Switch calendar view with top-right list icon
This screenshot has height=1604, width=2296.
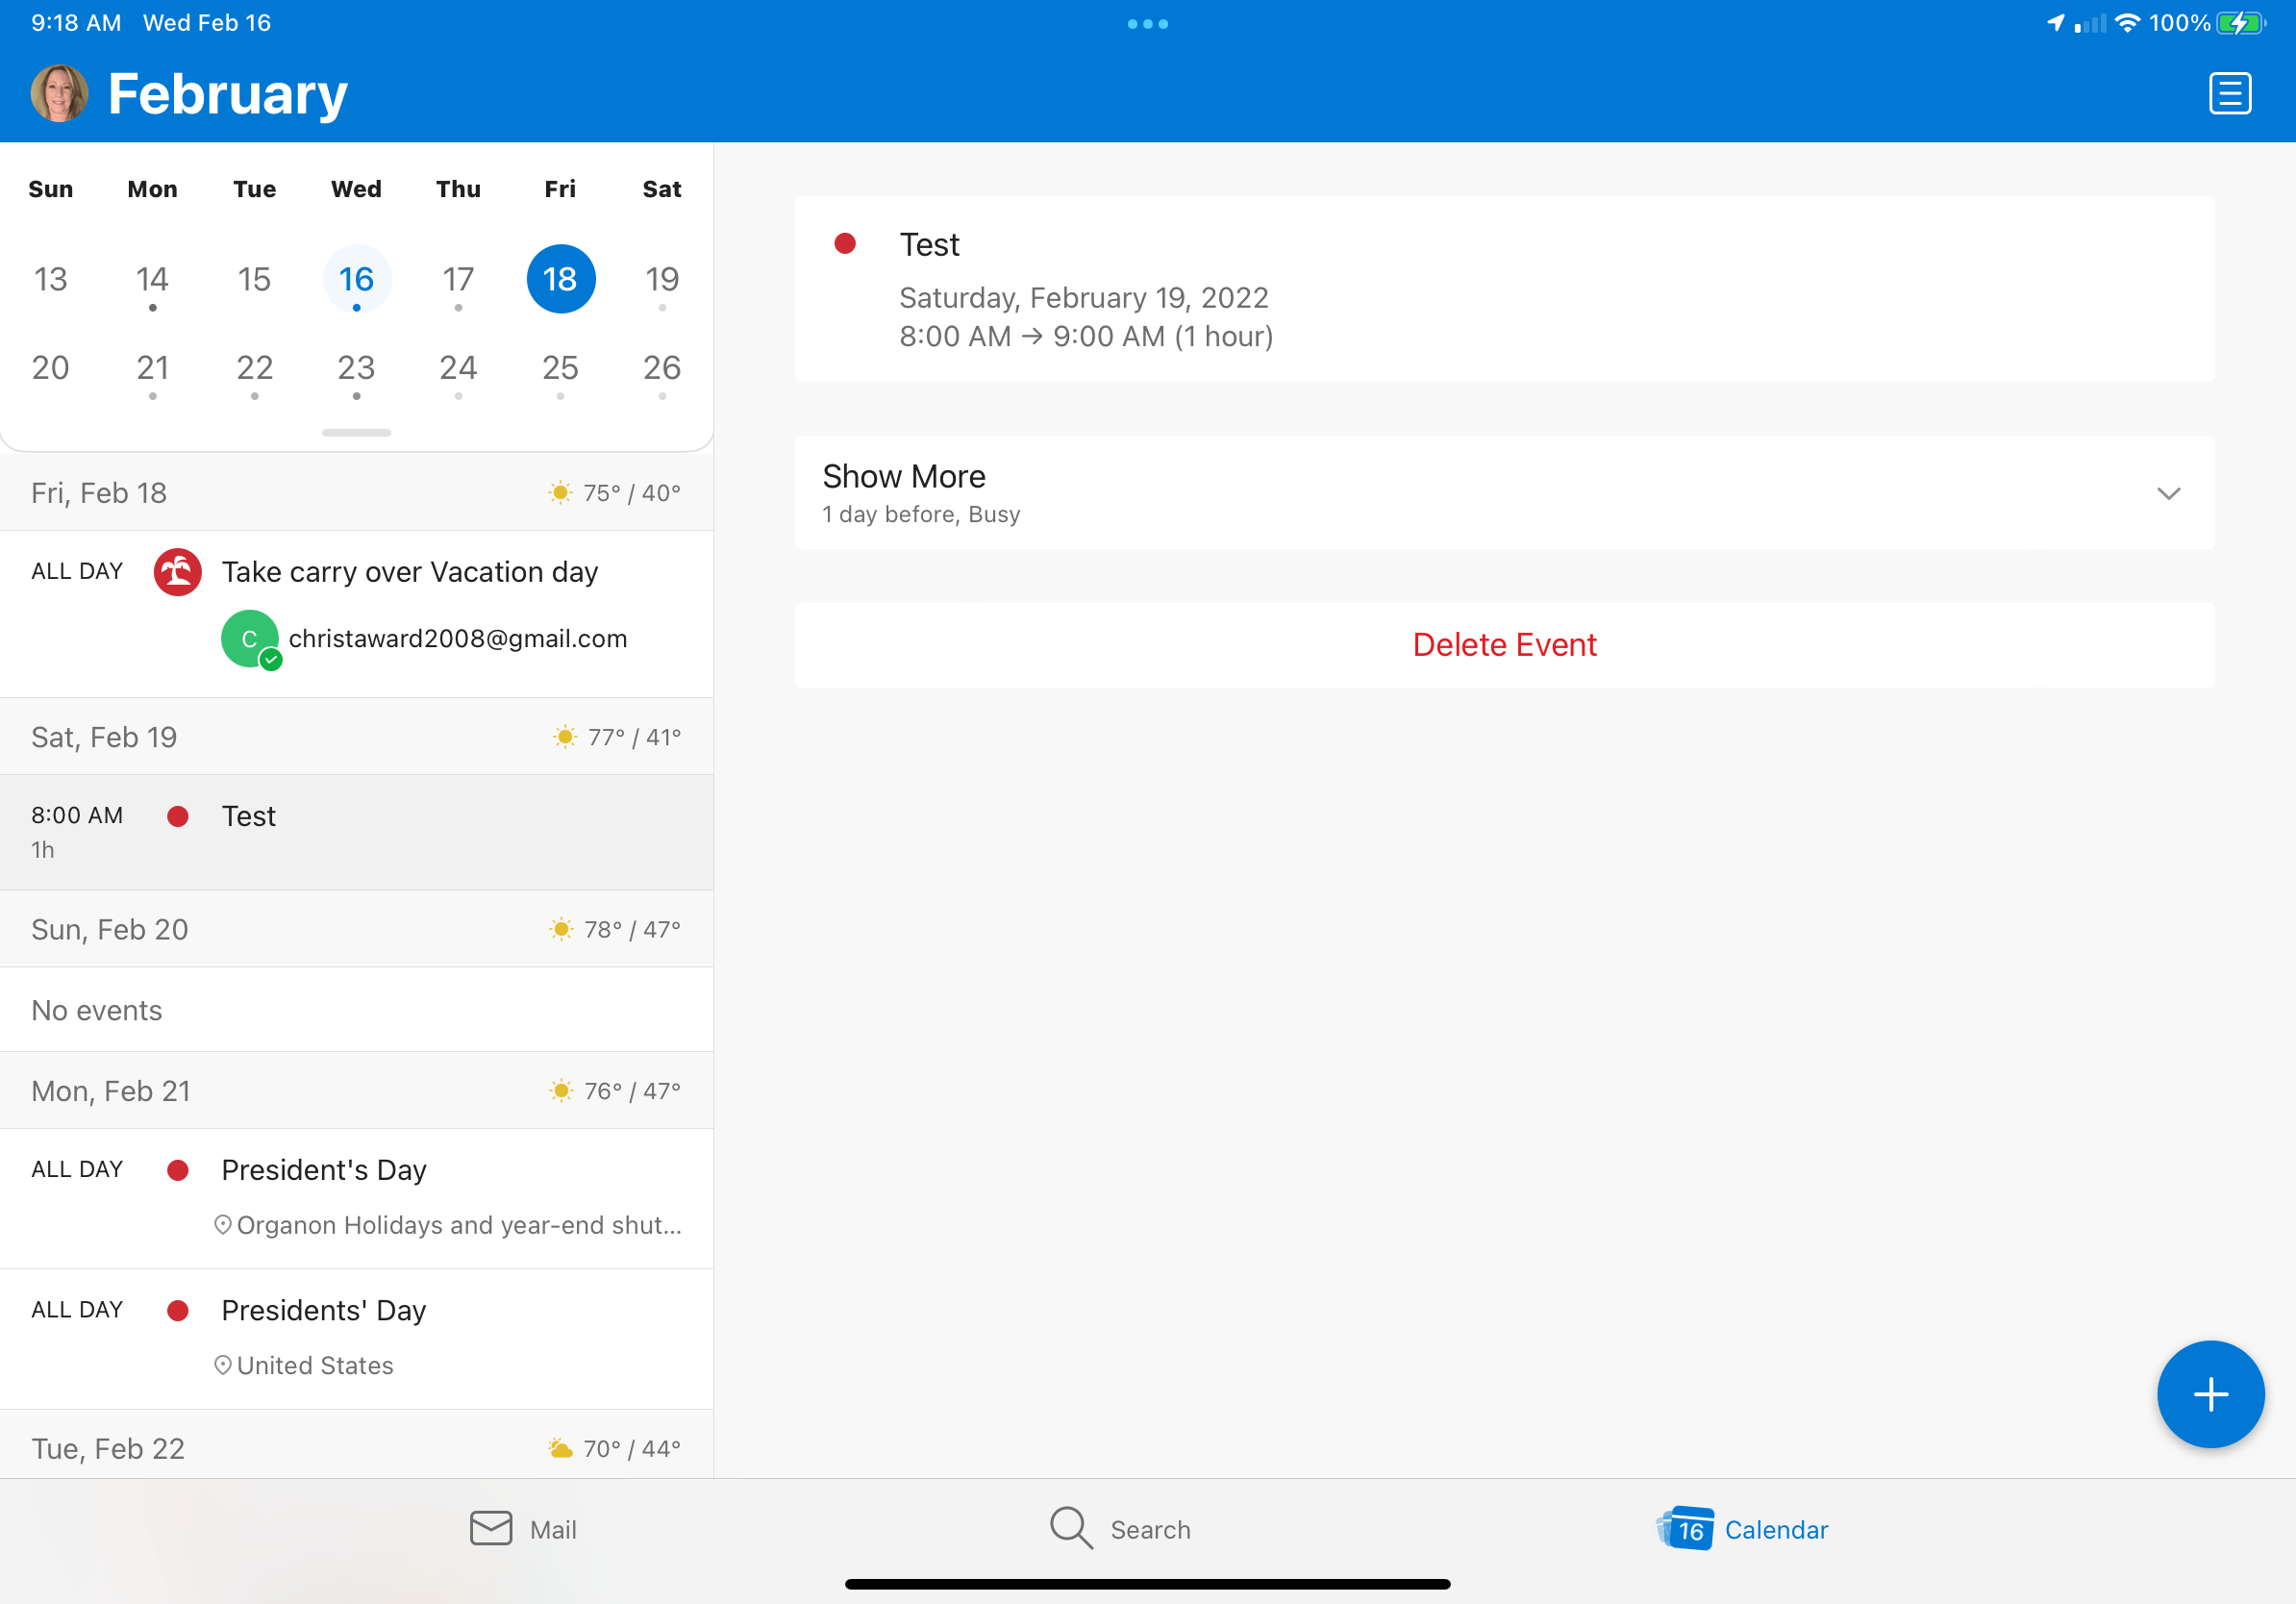pos(2229,93)
